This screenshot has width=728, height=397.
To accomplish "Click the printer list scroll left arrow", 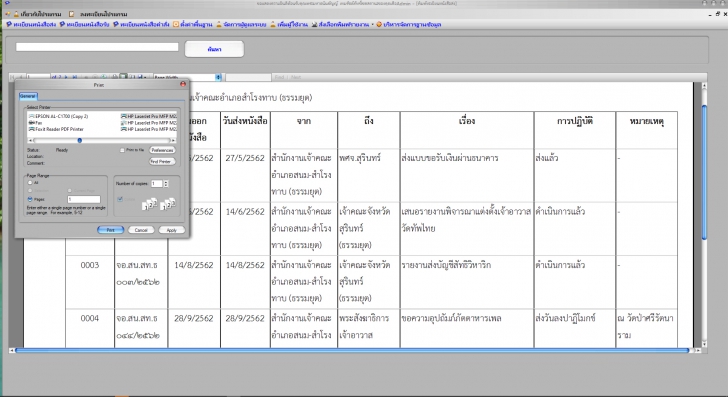I will (30, 140).
